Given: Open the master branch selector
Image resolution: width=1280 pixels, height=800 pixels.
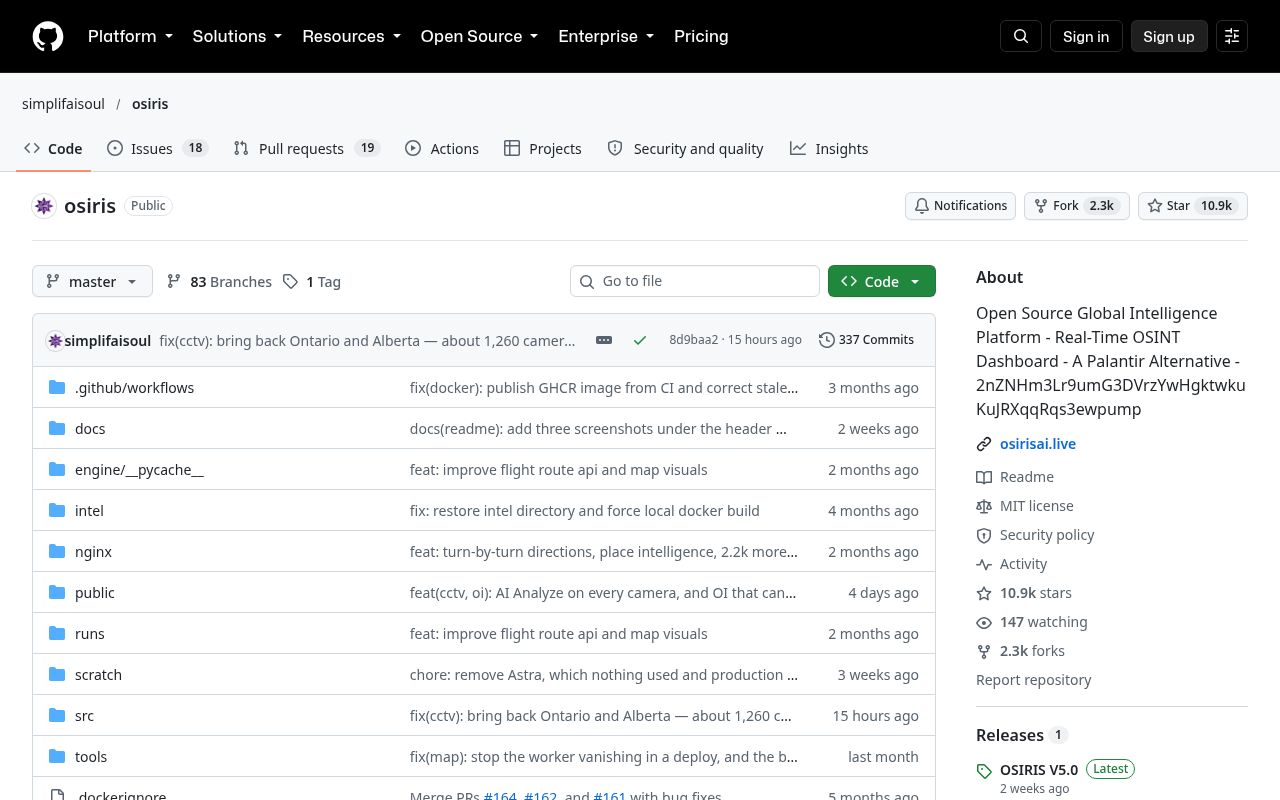Looking at the screenshot, I should point(92,281).
